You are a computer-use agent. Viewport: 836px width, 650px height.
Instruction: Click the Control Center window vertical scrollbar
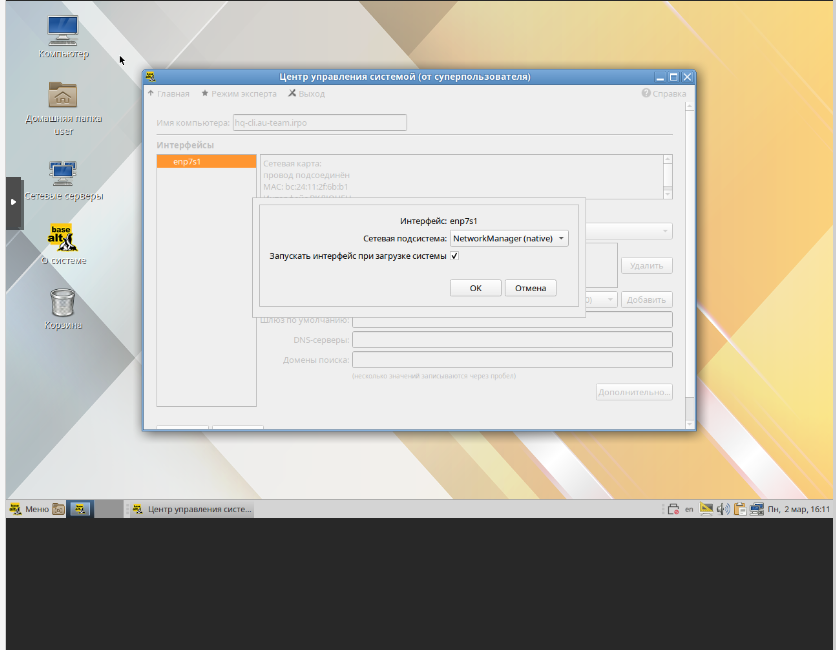689,253
